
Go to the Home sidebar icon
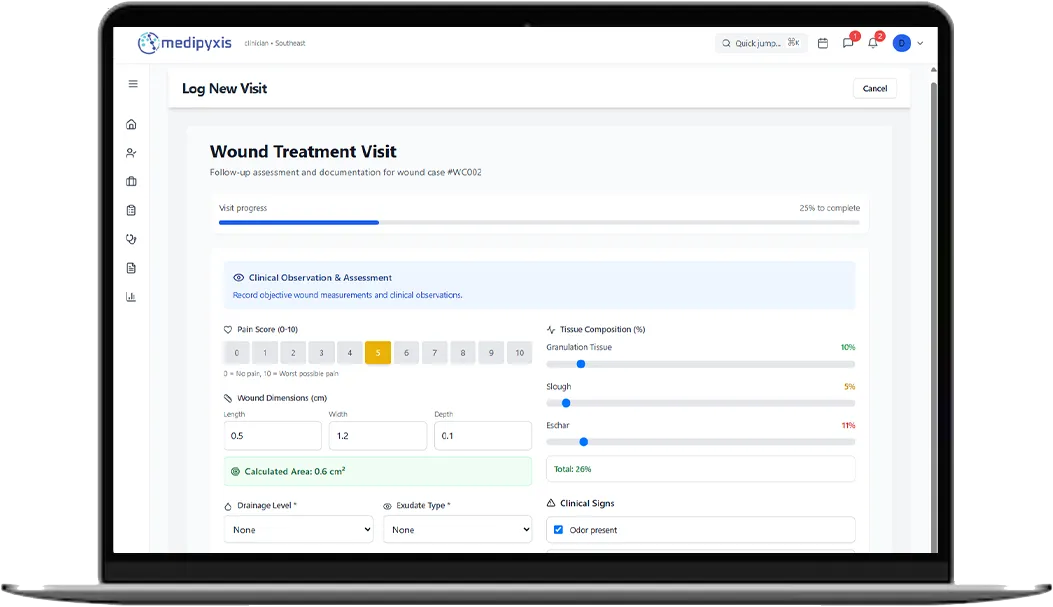(x=132, y=124)
